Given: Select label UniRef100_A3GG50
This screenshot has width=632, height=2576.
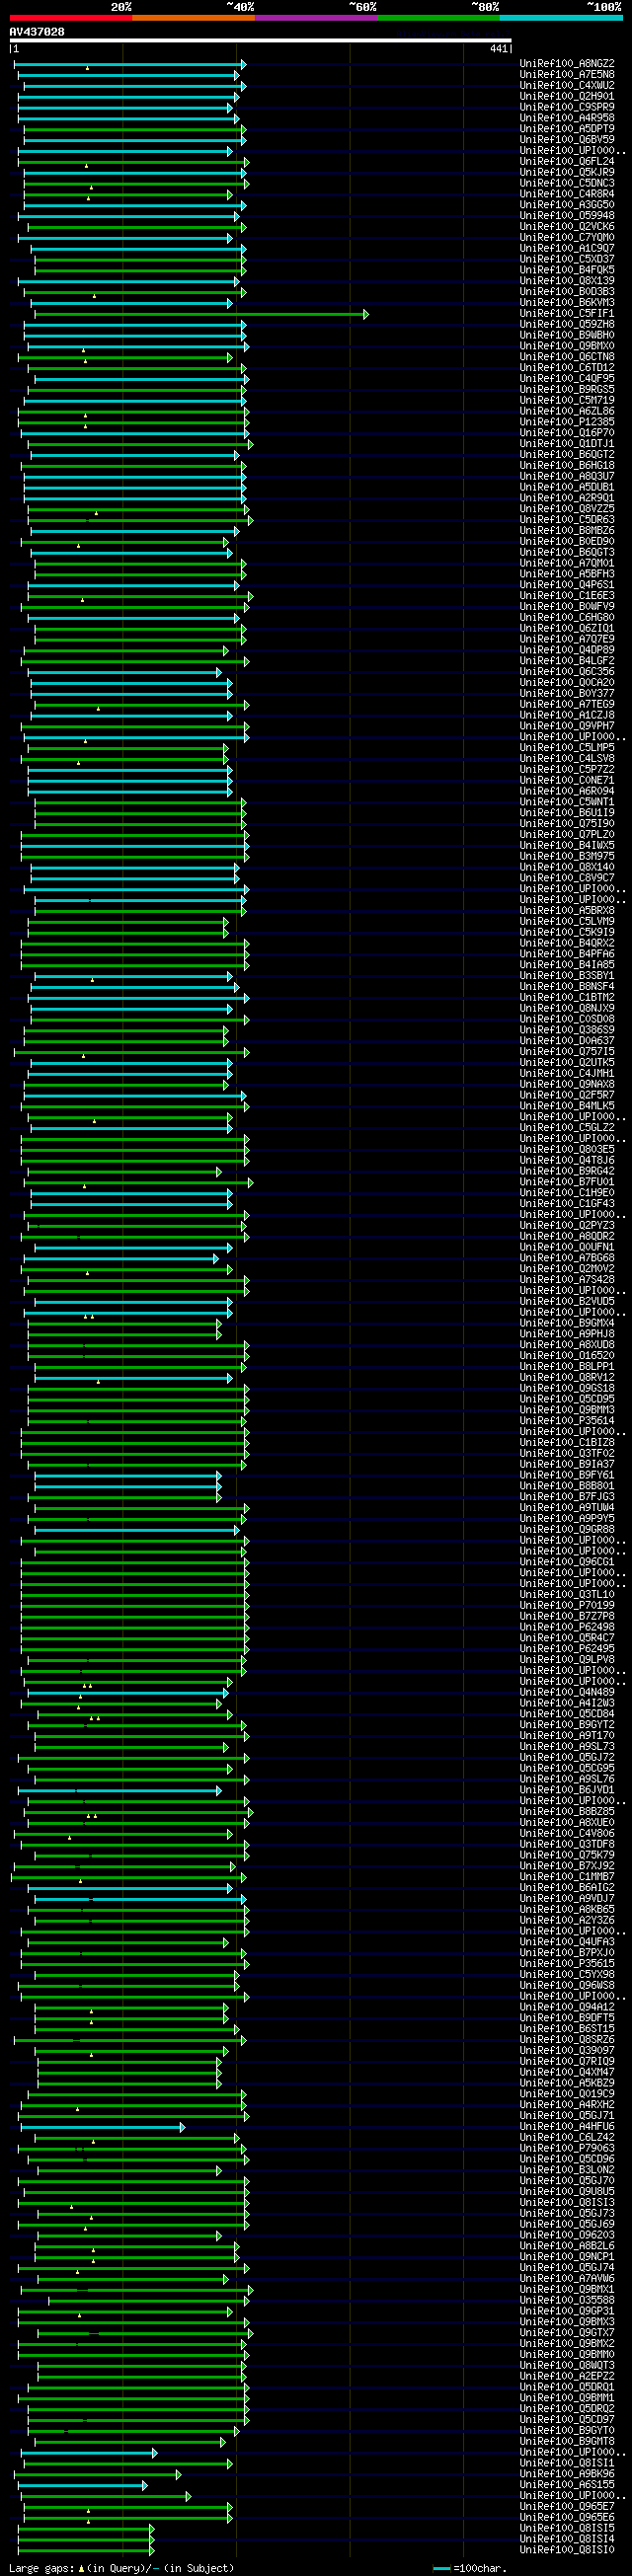Looking at the screenshot, I should (567, 205).
